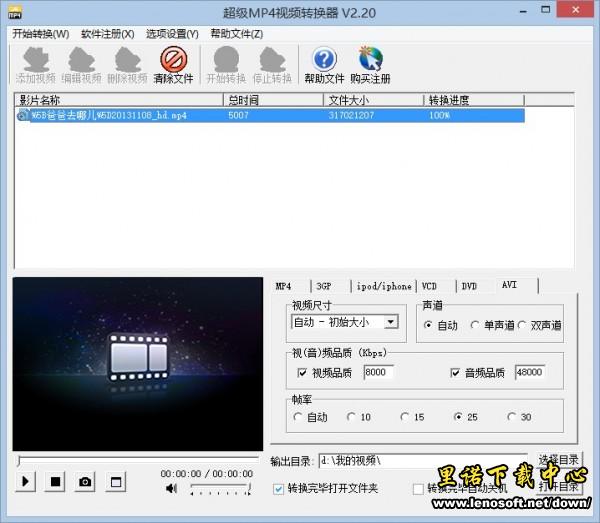The height and width of the screenshot is (523, 600).
Task: Click the 开始转换 toolbar icon
Action: [227, 64]
